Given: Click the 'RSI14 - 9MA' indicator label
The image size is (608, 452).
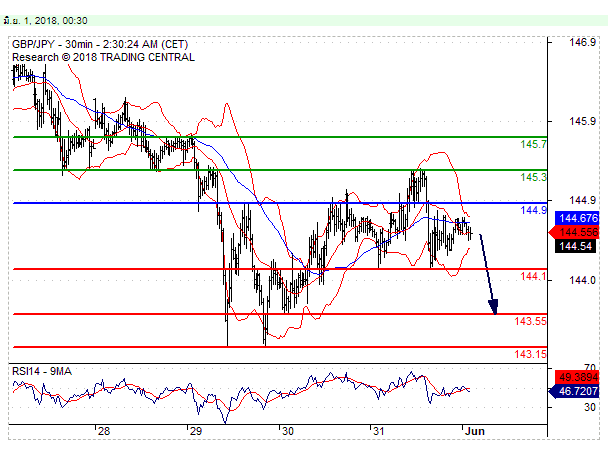Looking at the screenshot, I should pyautogui.click(x=42, y=371).
